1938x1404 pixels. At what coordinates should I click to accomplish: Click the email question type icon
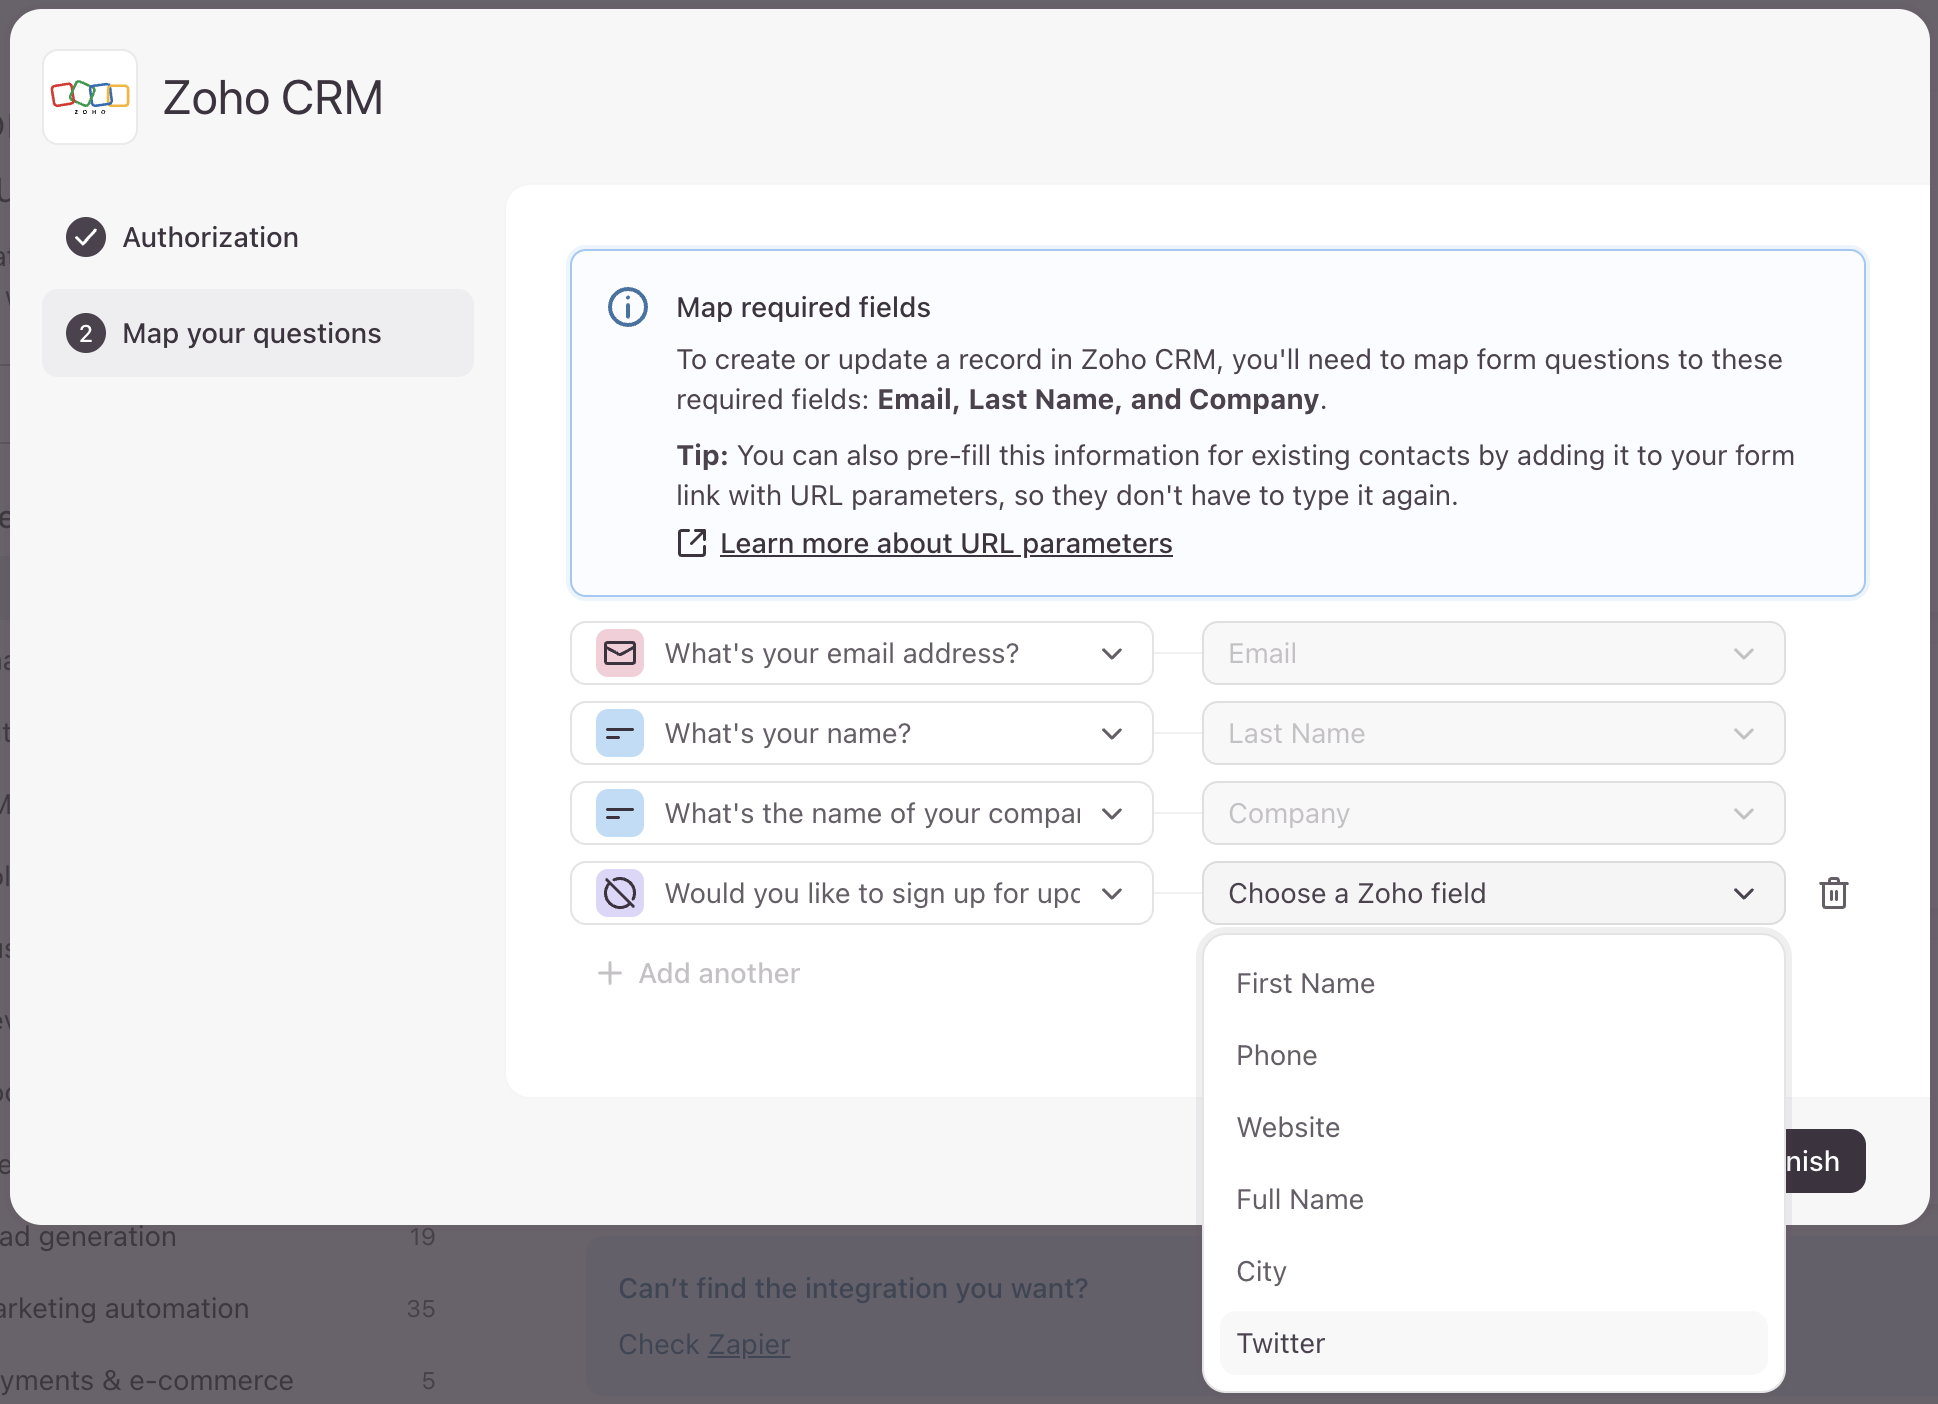coord(620,653)
